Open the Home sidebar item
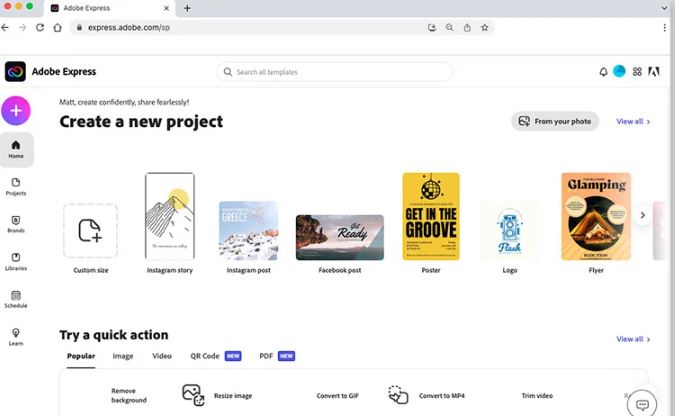This screenshot has height=416, width=675. (x=16, y=149)
